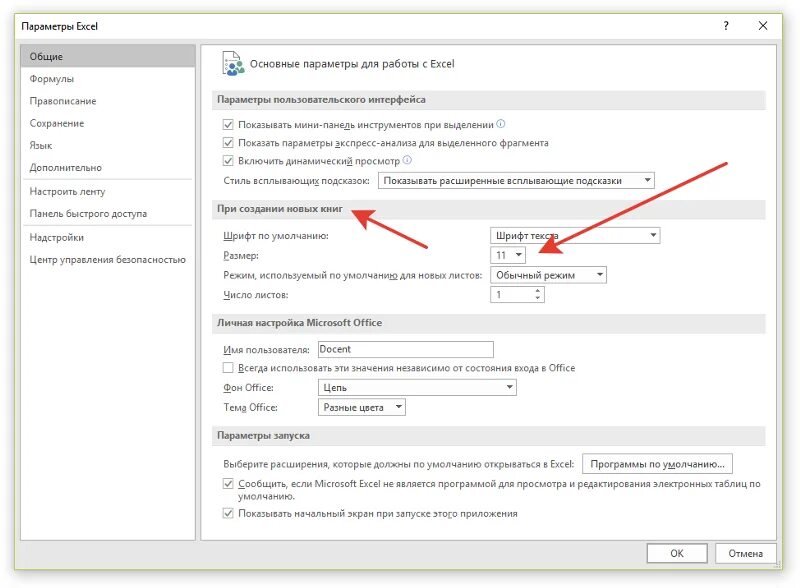Click the Число листов value field
800x588 pixels.
coord(512,295)
